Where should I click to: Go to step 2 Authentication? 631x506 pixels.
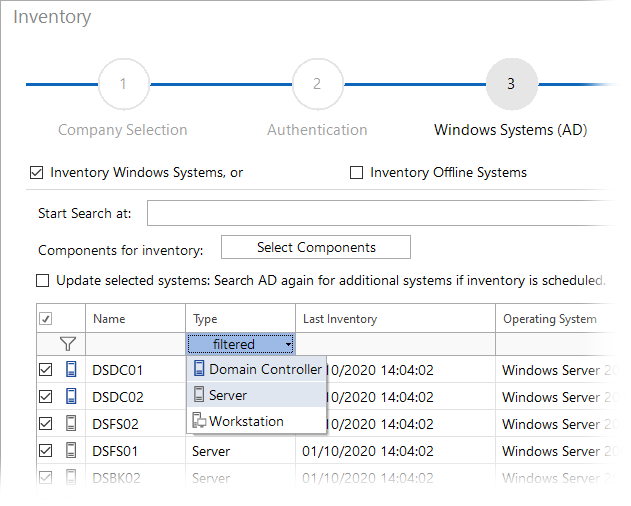[318, 84]
